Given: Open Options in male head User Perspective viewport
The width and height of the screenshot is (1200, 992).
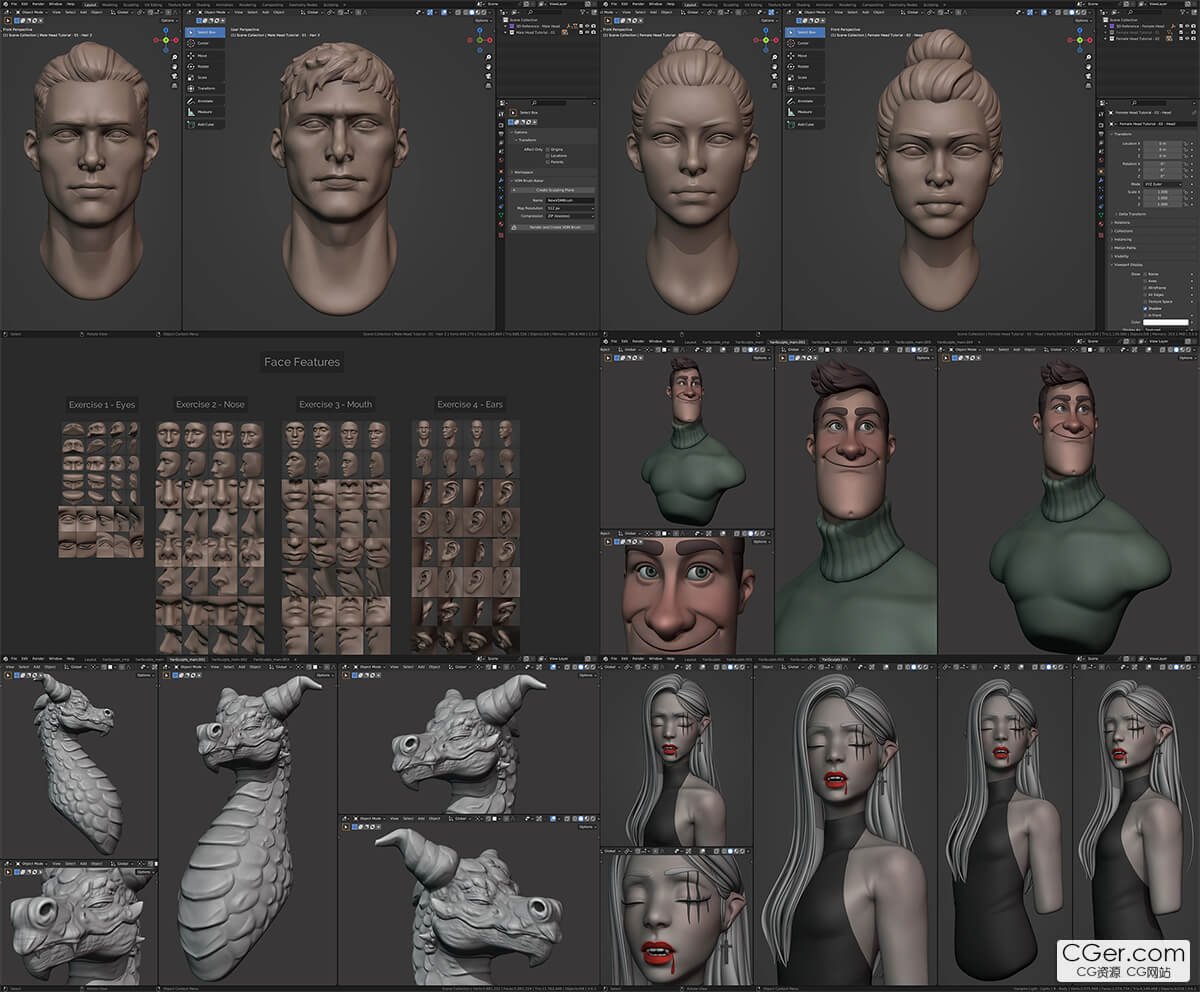Looking at the screenshot, I should pyautogui.click(x=482, y=20).
